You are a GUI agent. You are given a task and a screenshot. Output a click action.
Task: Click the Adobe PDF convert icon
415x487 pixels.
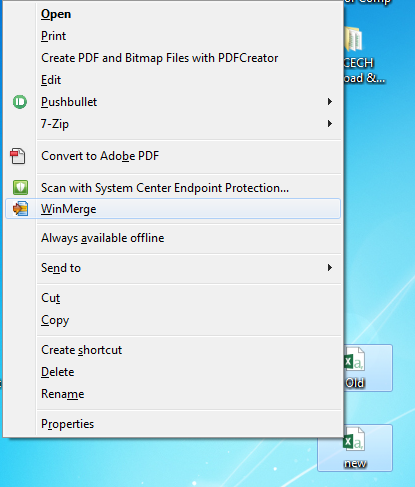tap(18, 156)
